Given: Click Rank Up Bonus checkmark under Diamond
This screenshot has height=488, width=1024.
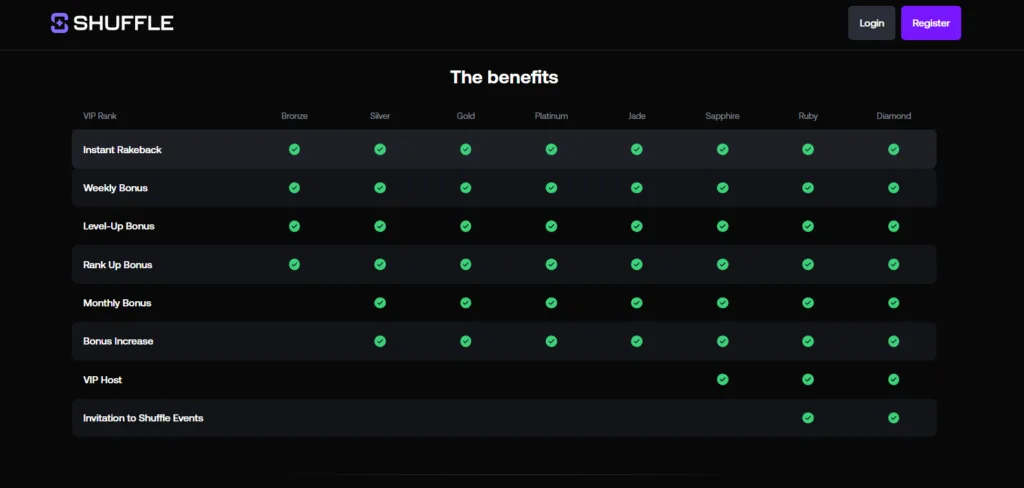Looking at the screenshot, I should [893, 265].
